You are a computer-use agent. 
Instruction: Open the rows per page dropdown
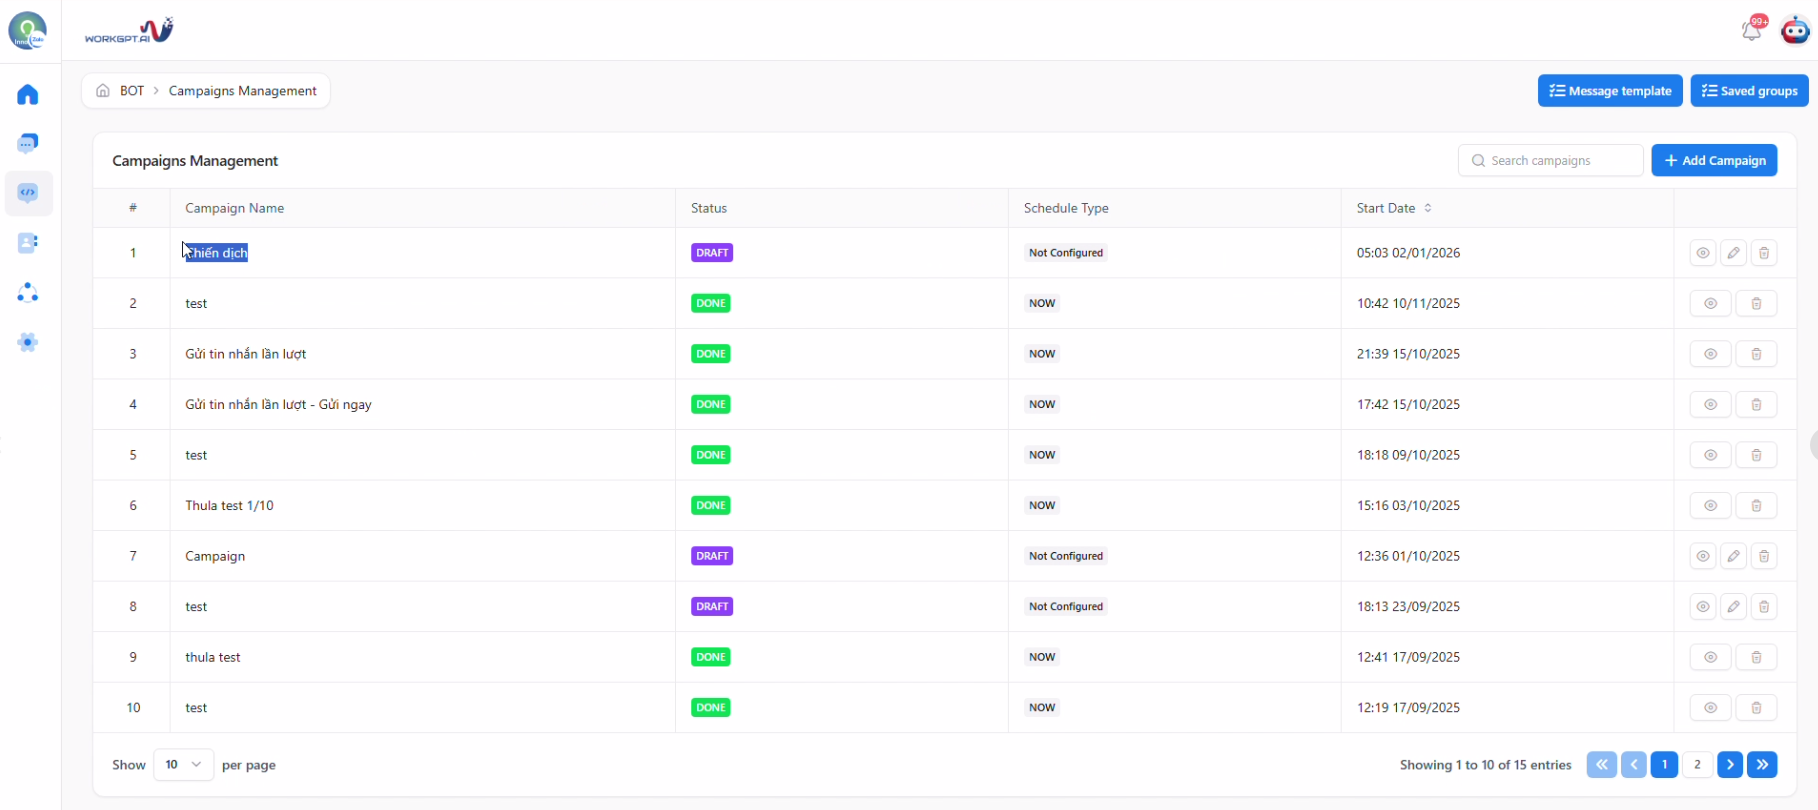(x=183, y=765)
